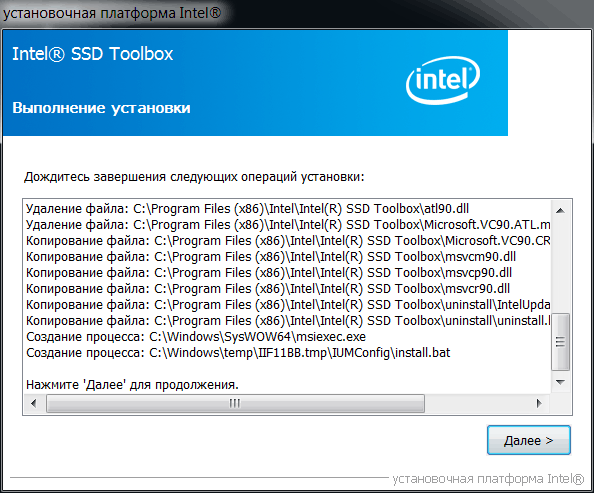Click the text "Нажмите 'Далее' для продолжения."
The image size is (594, 493).
(x=132, y=385)
